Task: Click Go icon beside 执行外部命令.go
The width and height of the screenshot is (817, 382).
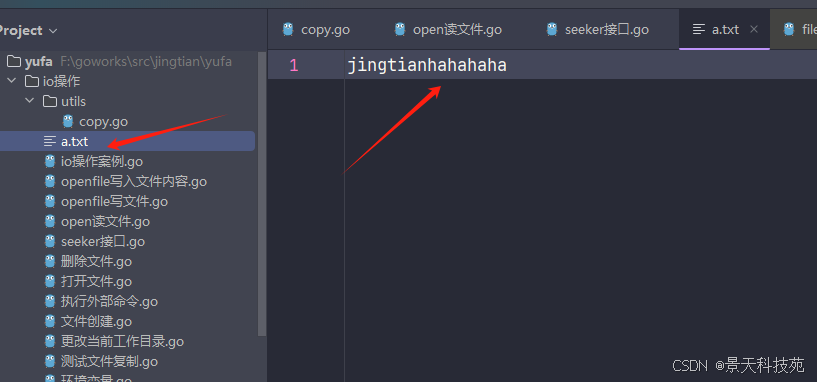Action: [x=50, y=301]
